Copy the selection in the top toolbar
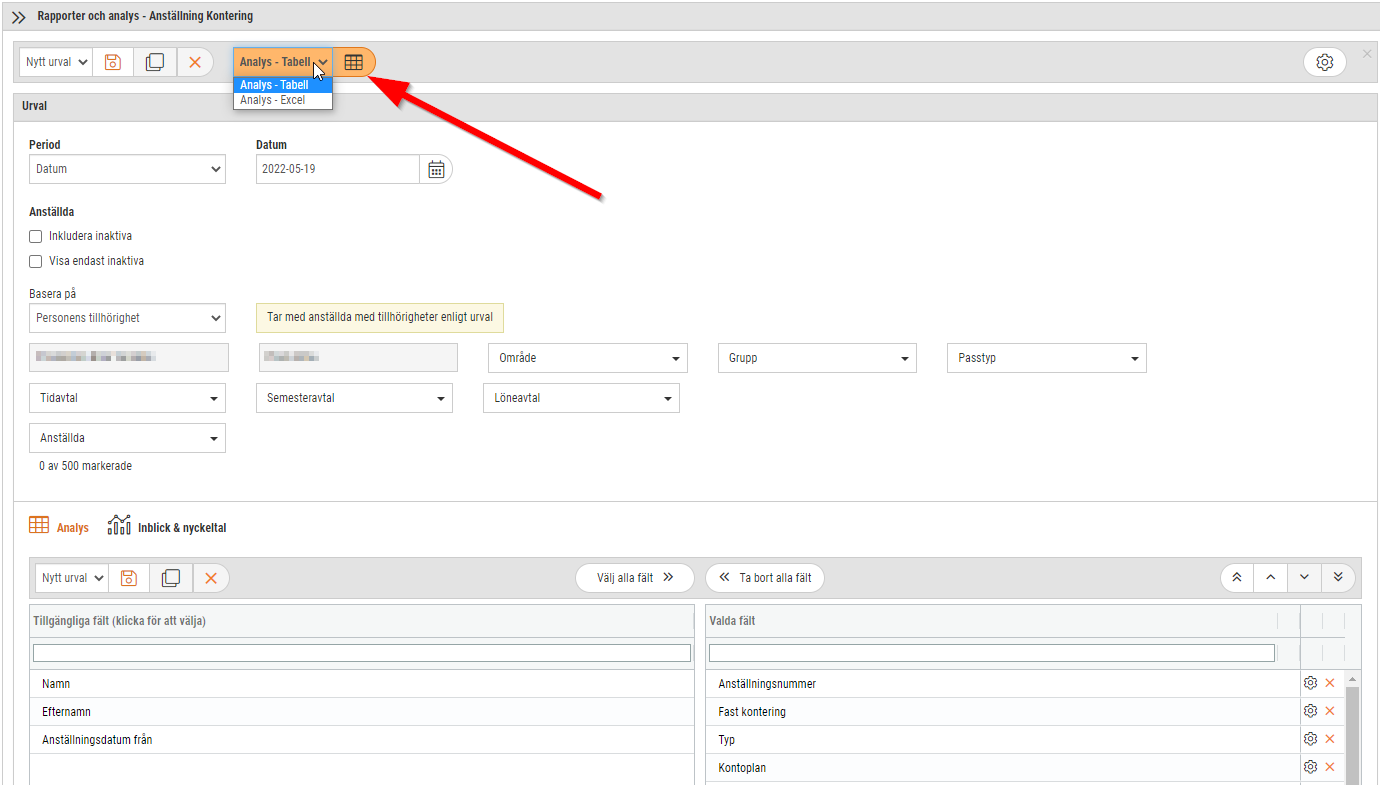 point(155,62)
